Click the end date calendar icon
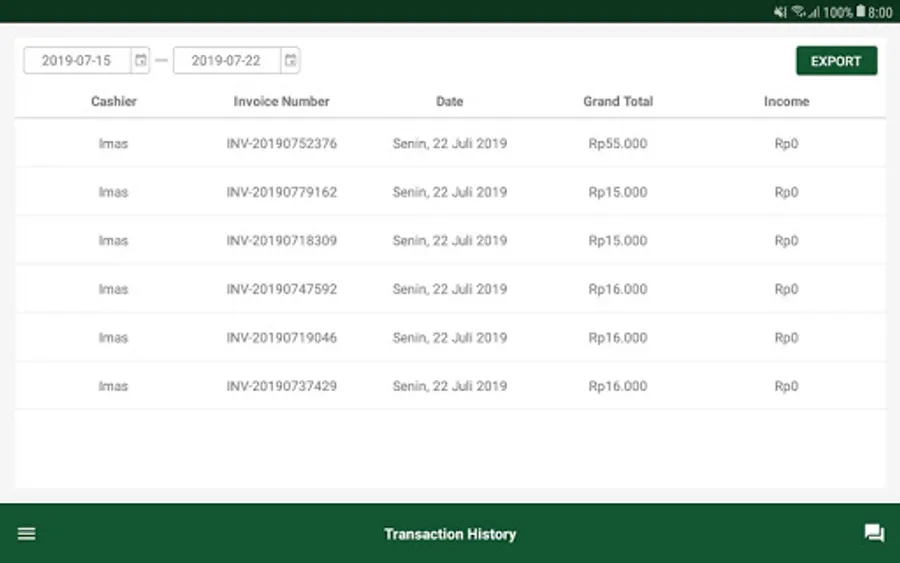This screenshot has width=900, height=563. [290, 61]
